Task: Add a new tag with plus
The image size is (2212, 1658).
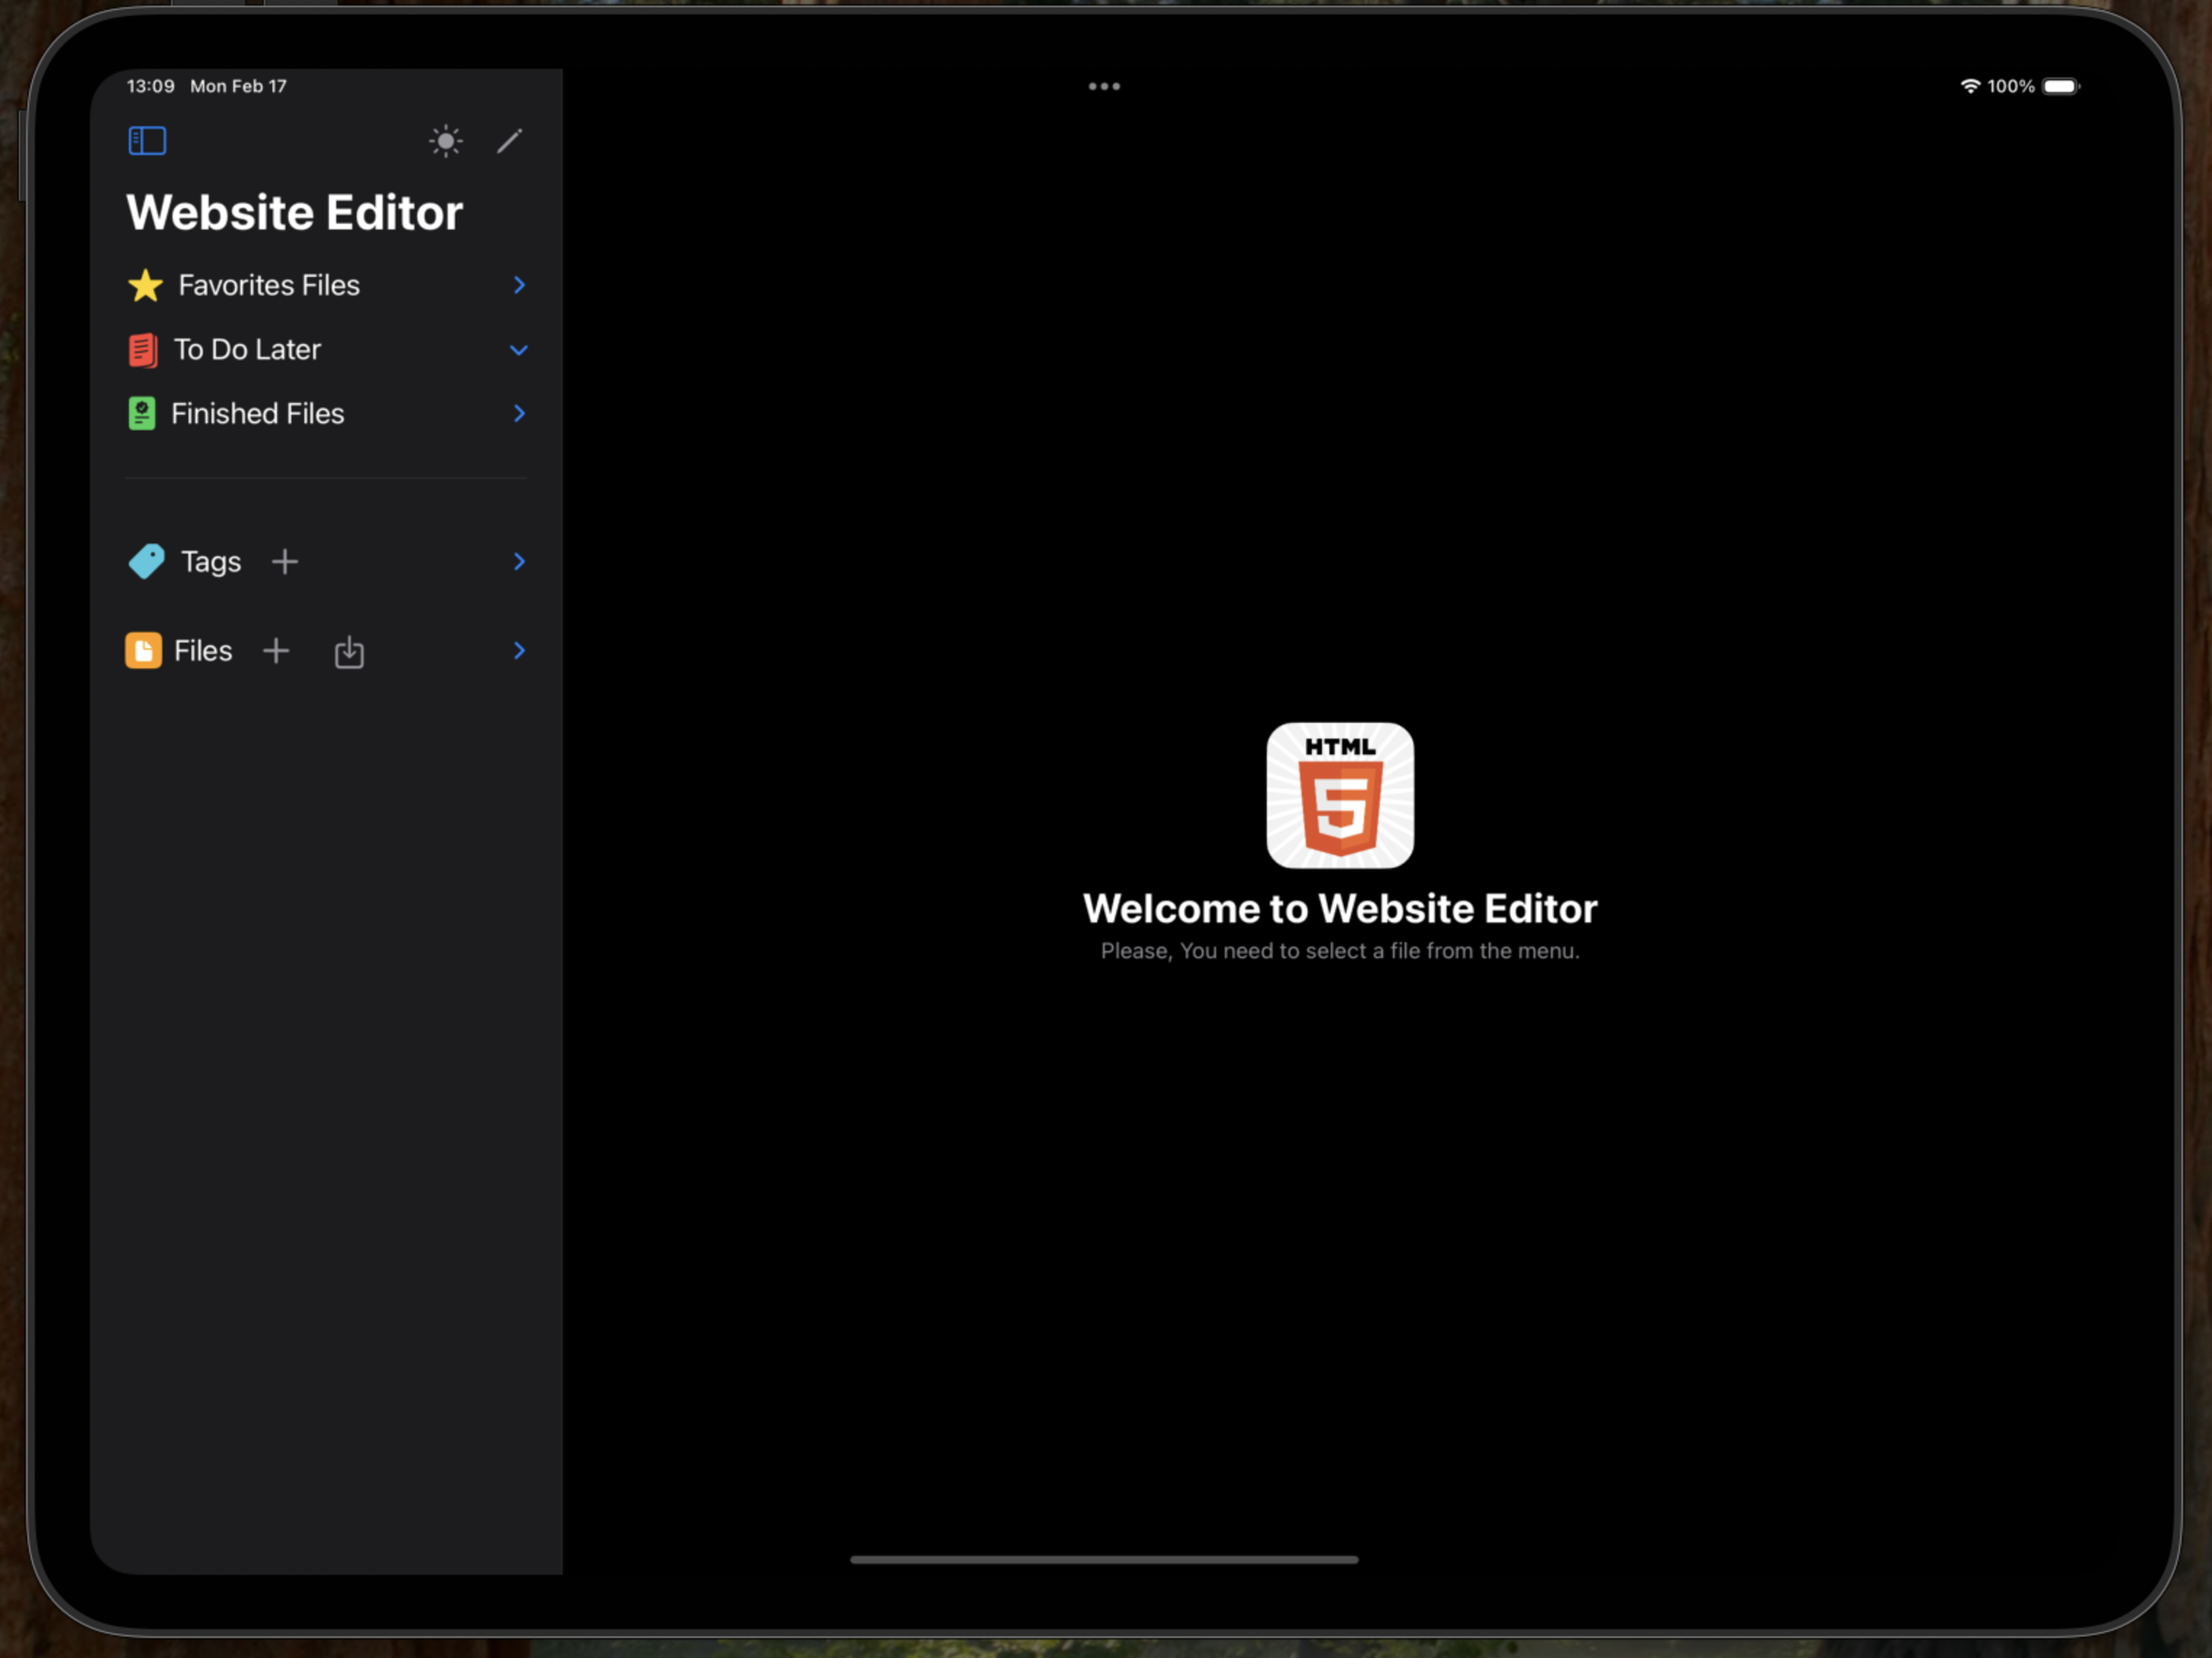Action: coord(285,562)
